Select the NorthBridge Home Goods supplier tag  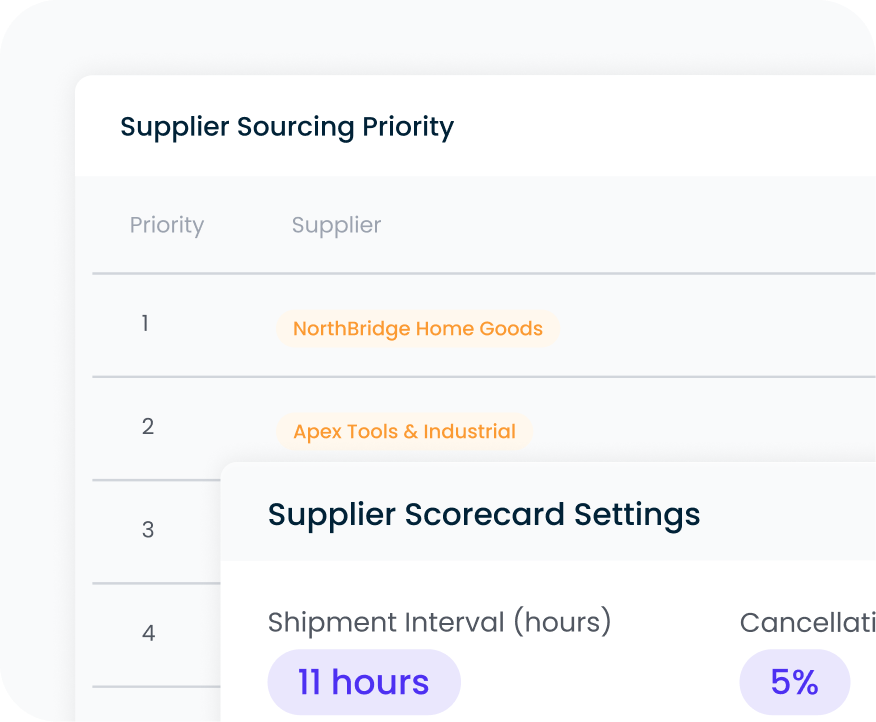coord(417,328)
